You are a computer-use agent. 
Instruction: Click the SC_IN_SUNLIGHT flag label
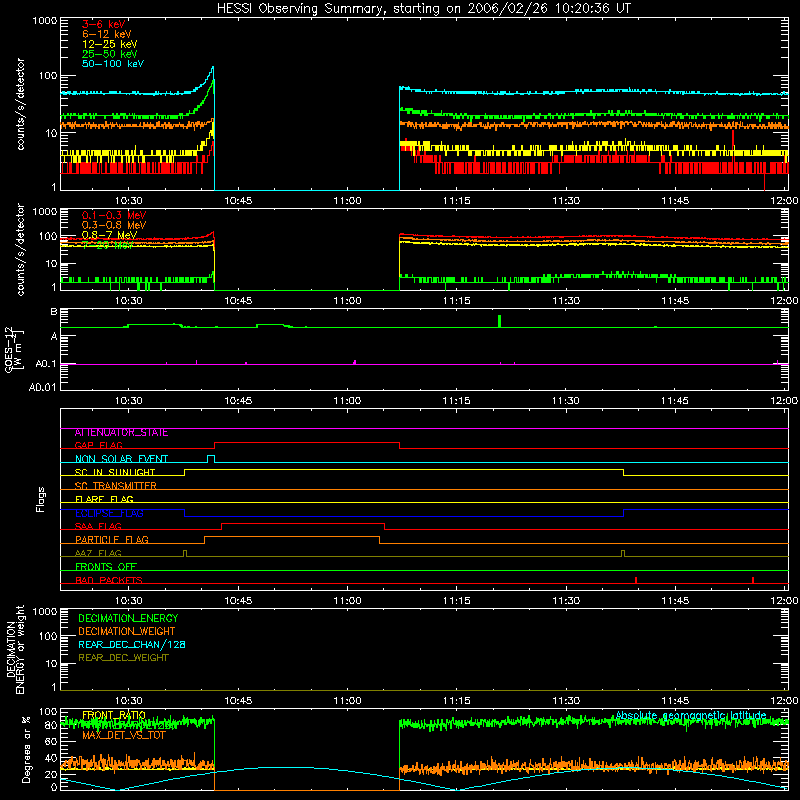pos(115,472)
